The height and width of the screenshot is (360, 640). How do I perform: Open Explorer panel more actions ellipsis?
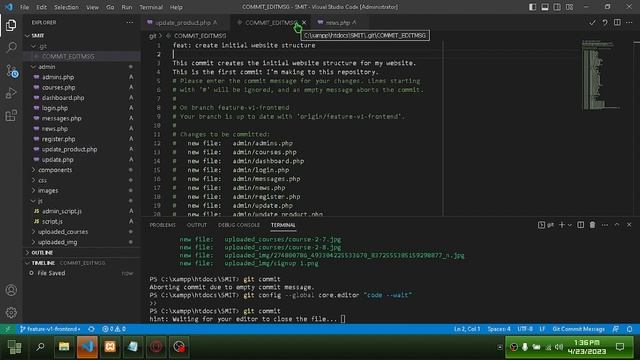point(129,22)
